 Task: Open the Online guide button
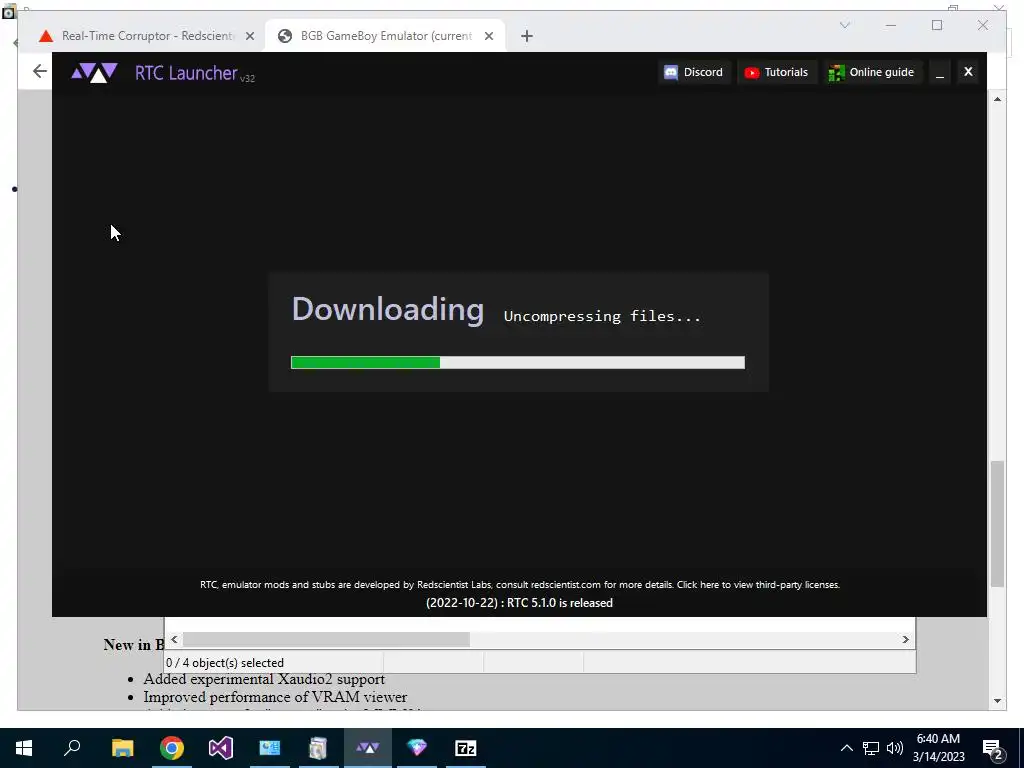[x=871, y=72]
